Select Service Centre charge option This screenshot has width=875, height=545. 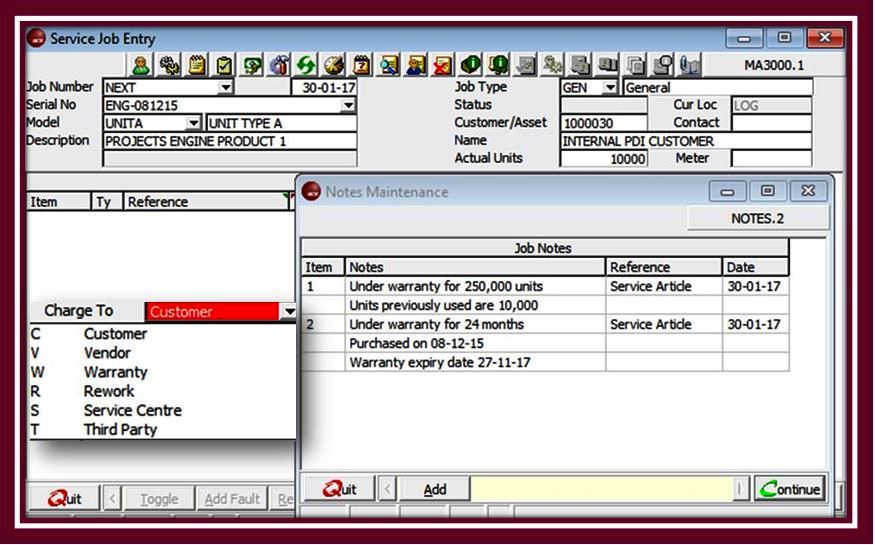pyautogui.click(x=132, y=411)
